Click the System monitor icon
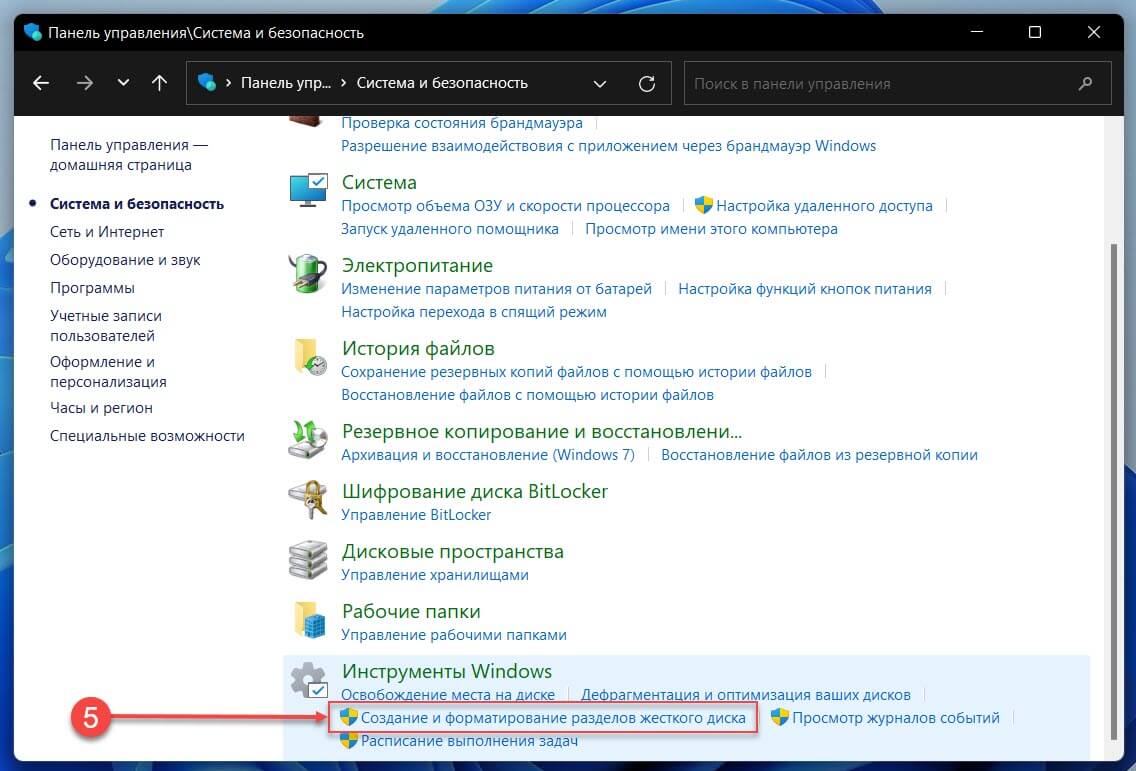 point(308,190)
